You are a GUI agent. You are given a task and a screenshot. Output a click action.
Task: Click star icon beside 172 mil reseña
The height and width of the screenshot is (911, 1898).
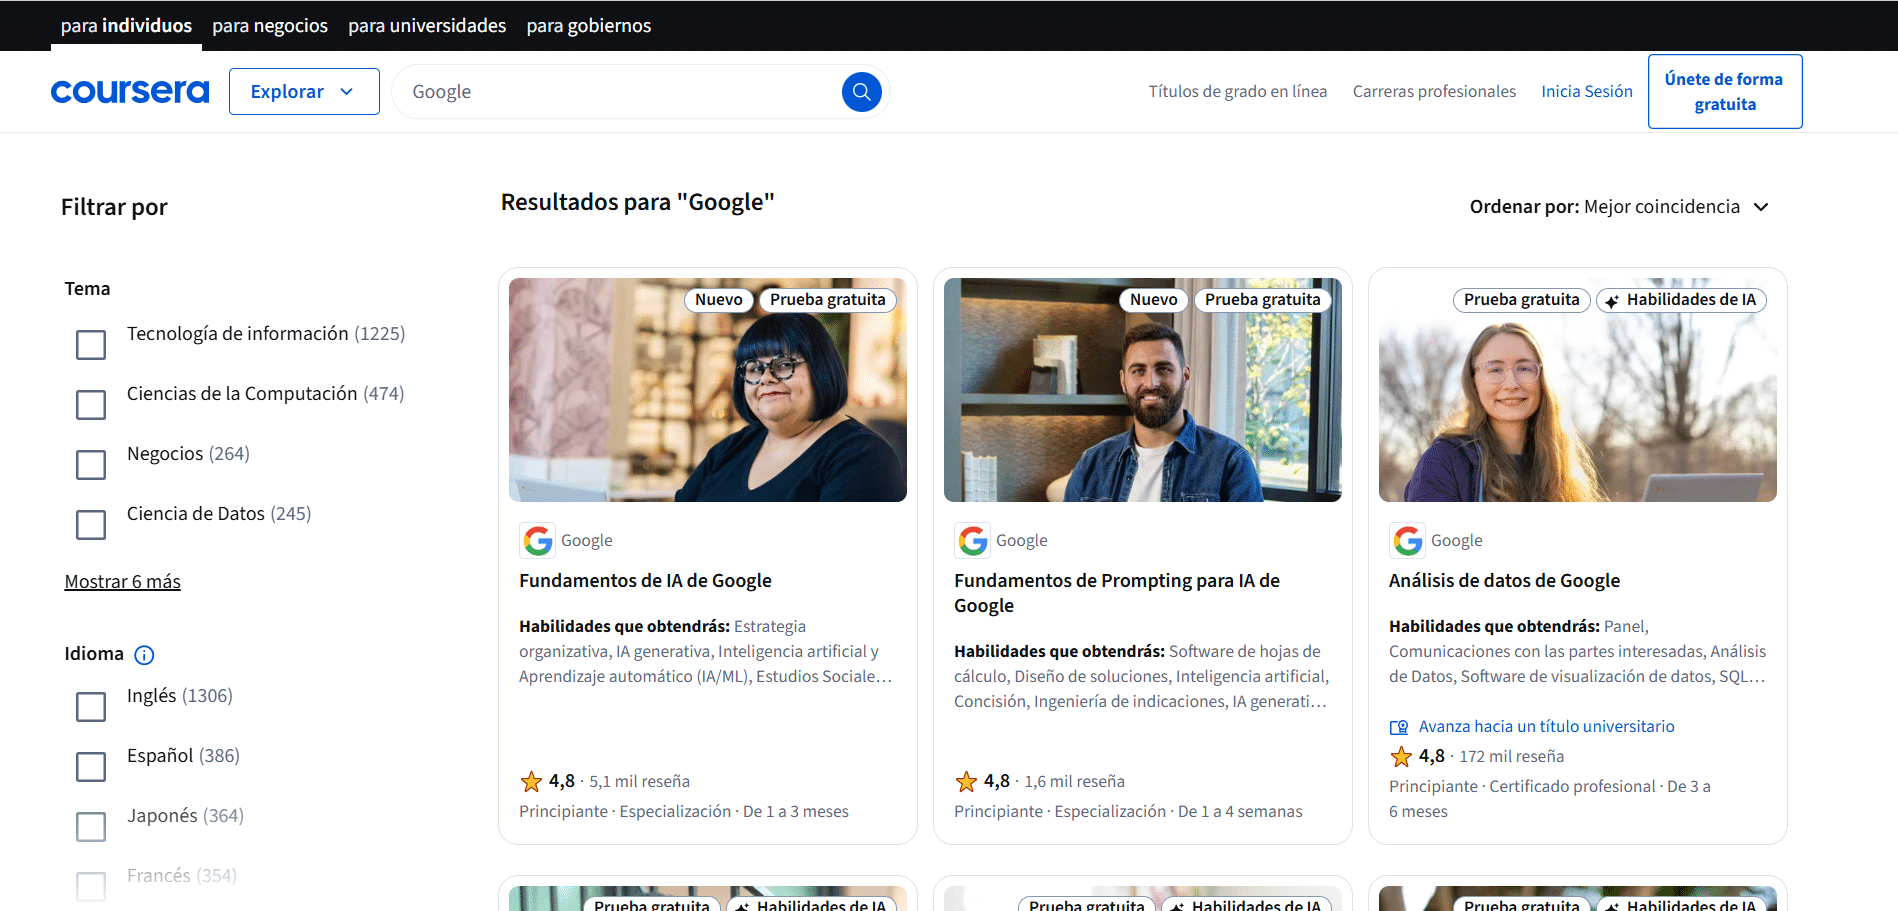[1401, 756]
